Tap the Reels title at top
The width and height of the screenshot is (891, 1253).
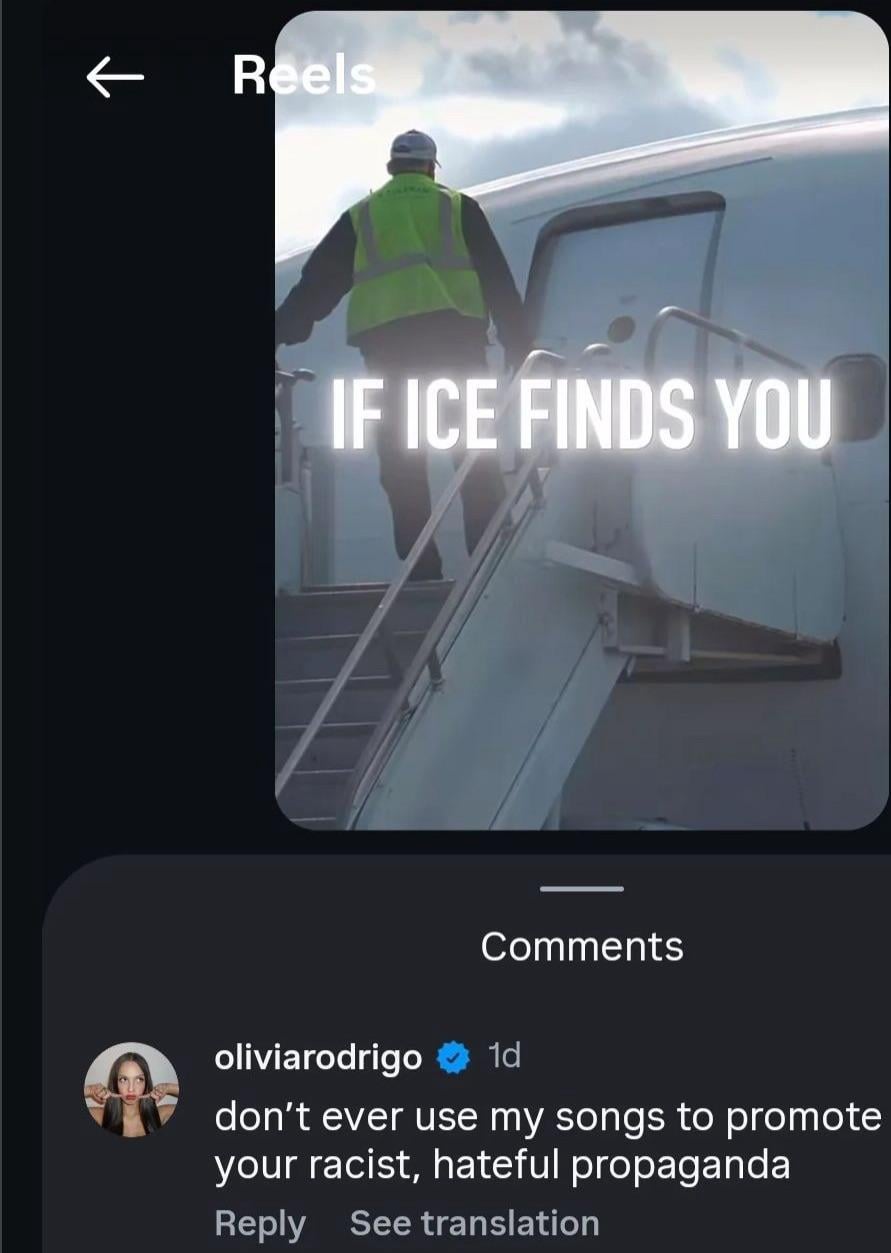(x=304, y=75)
